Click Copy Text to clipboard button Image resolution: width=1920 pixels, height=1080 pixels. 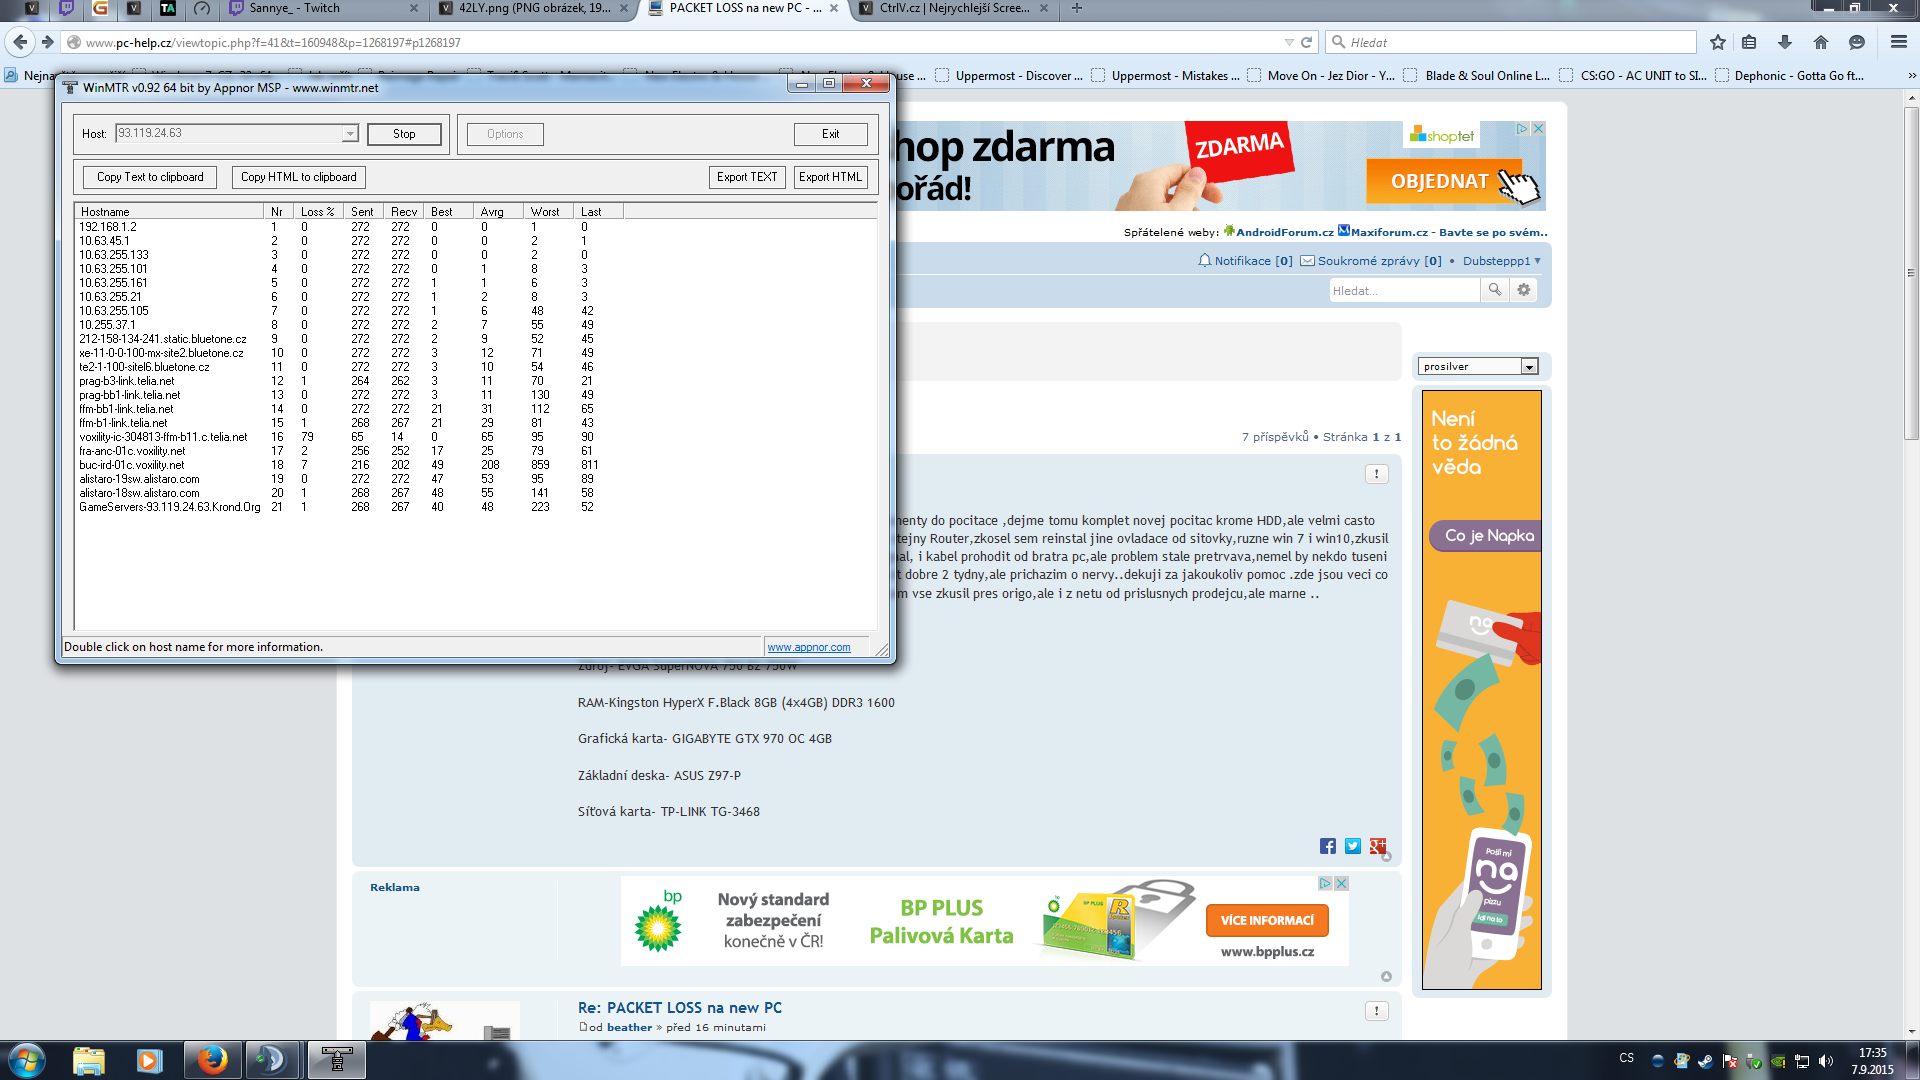pos(150,177)
